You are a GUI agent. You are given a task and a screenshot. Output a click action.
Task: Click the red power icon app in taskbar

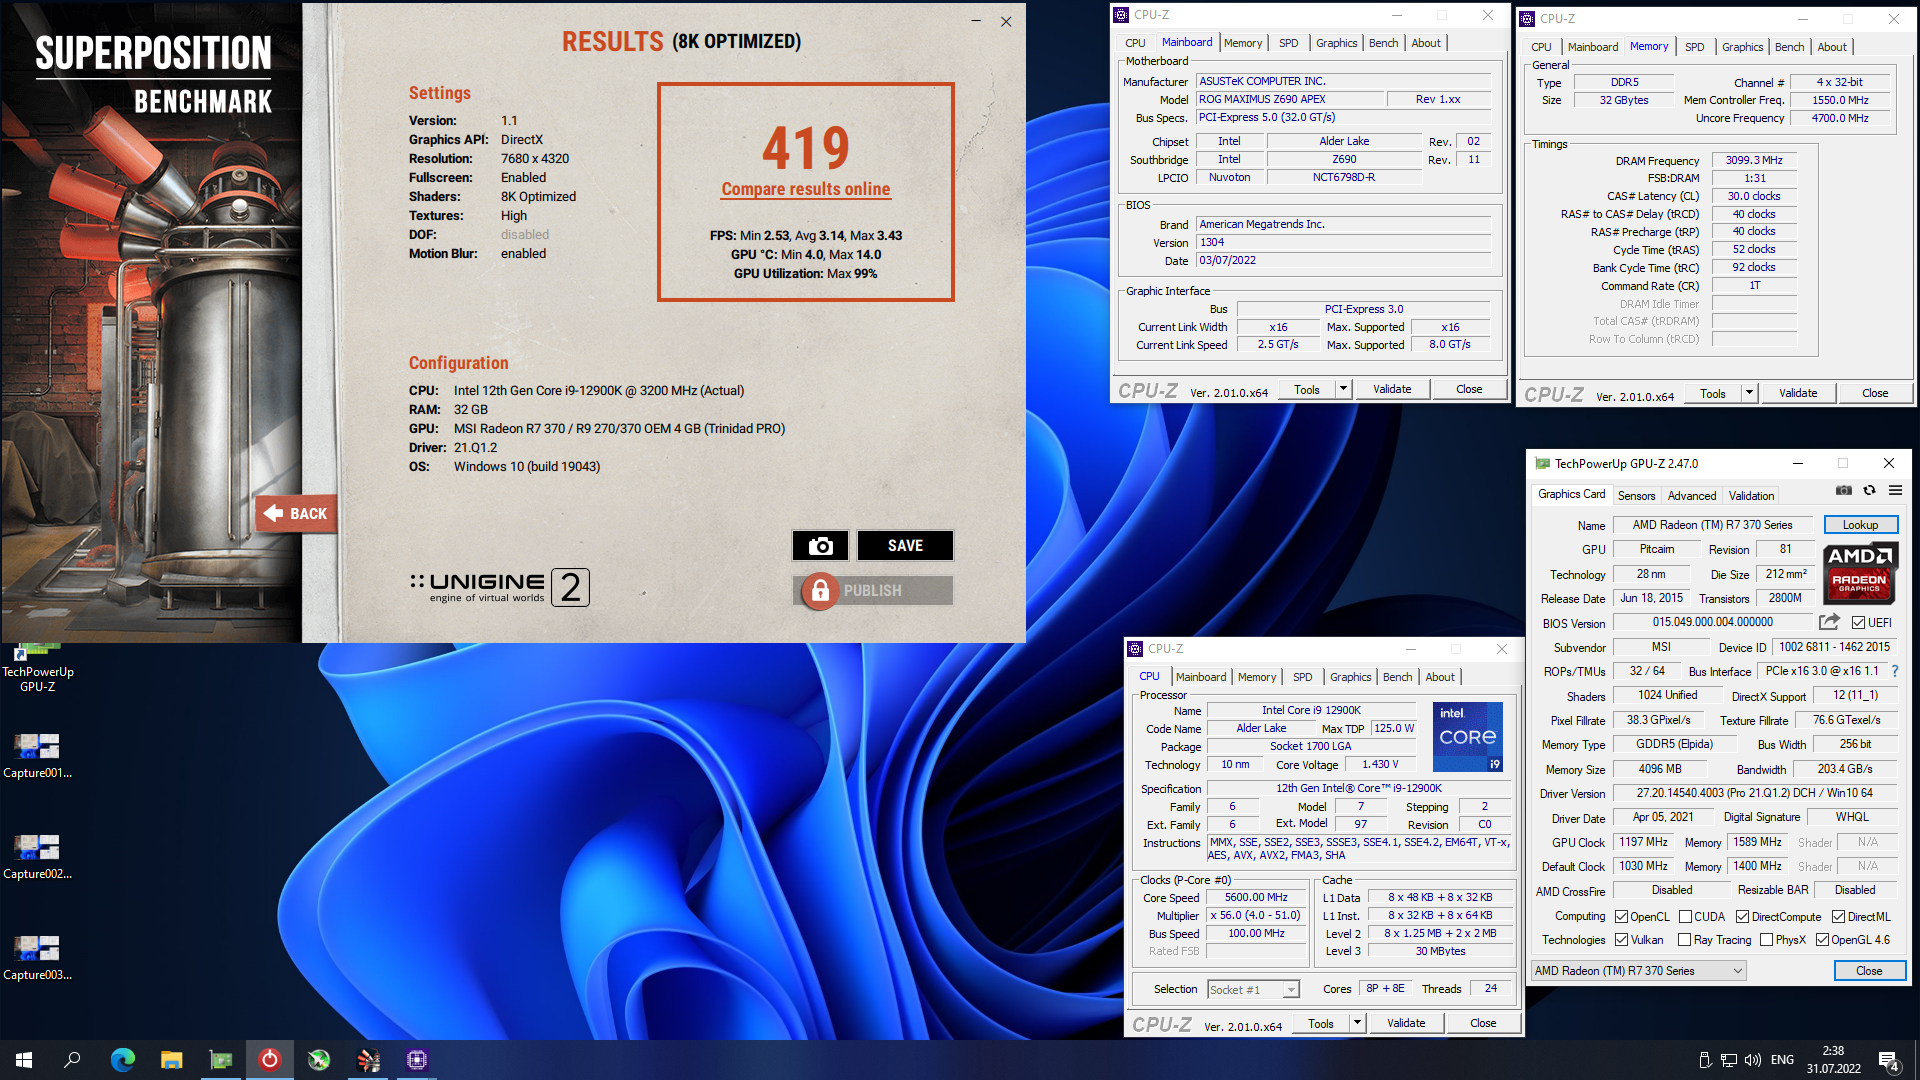pyautogui.click(x=270, y=1060)
